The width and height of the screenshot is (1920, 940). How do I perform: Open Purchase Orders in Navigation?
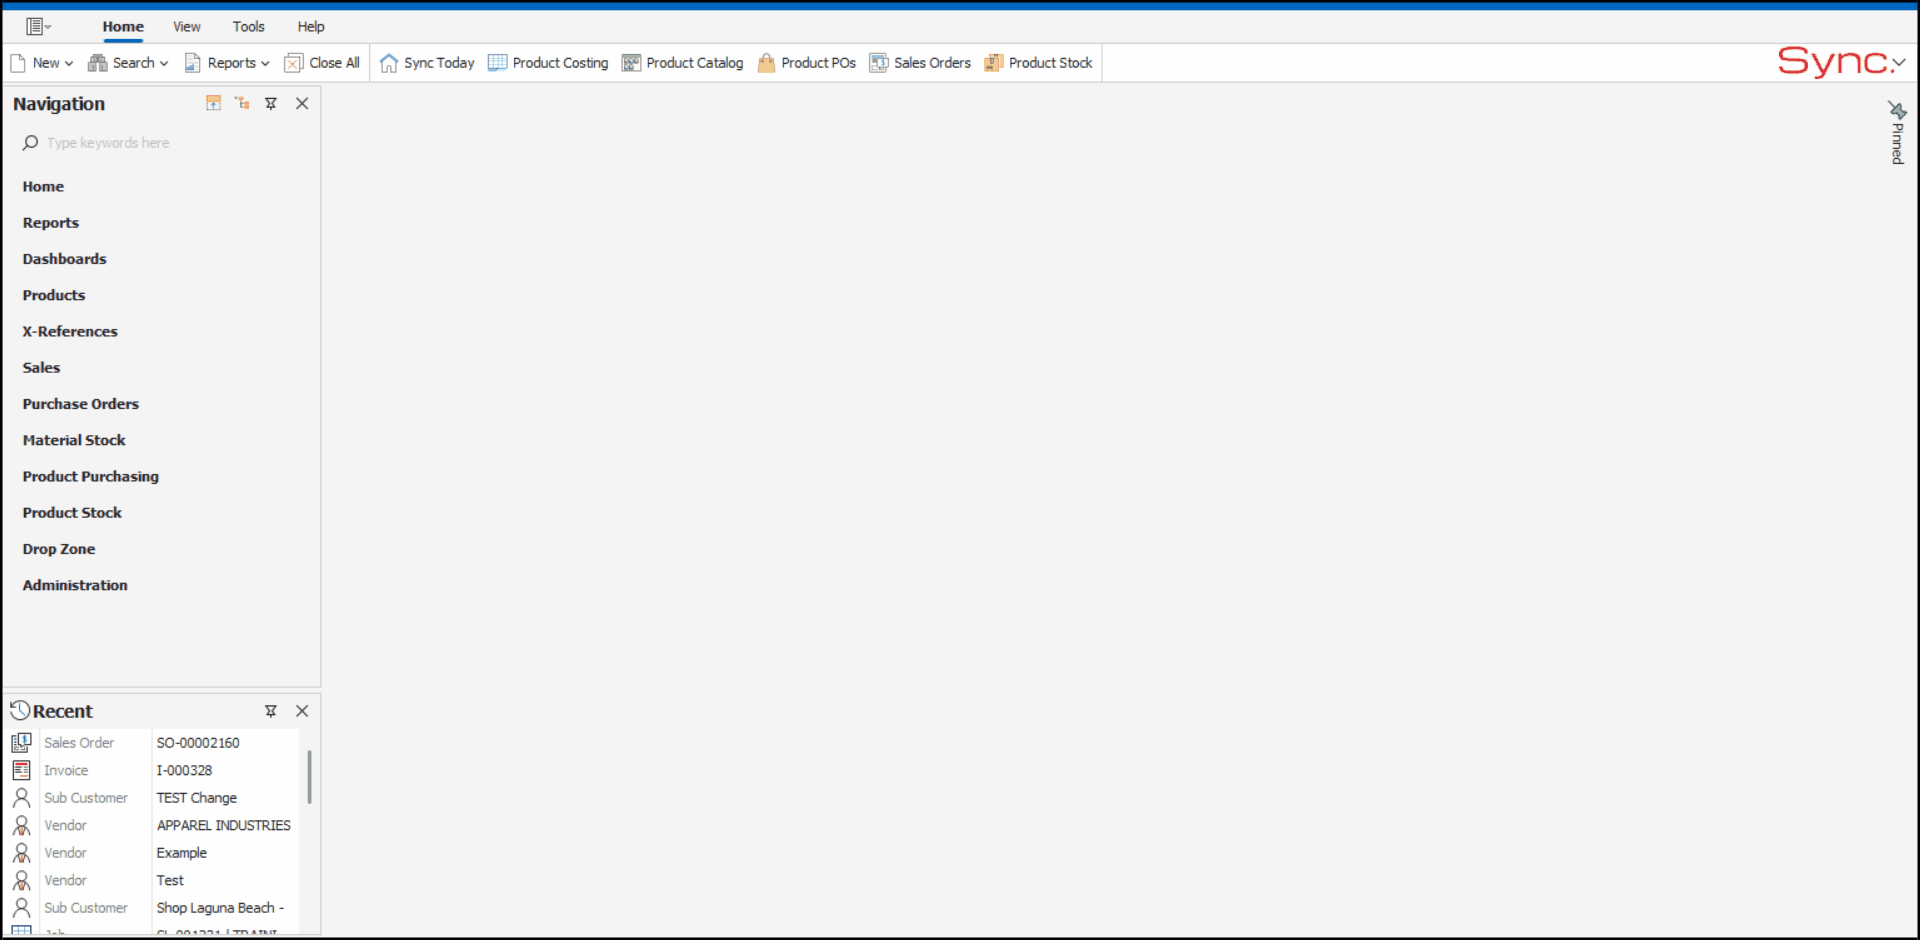click(x=81, y=404)
